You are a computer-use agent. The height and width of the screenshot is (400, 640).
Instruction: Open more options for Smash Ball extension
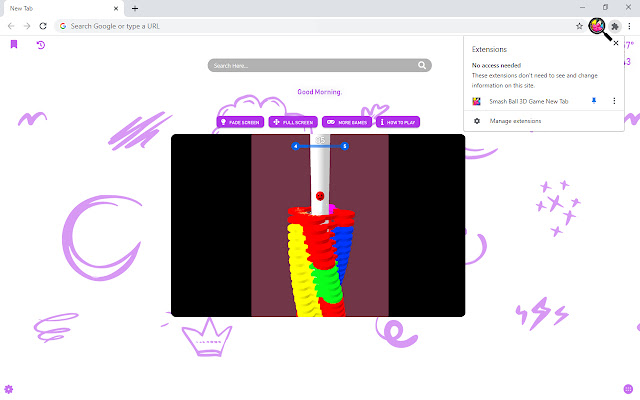614,101
